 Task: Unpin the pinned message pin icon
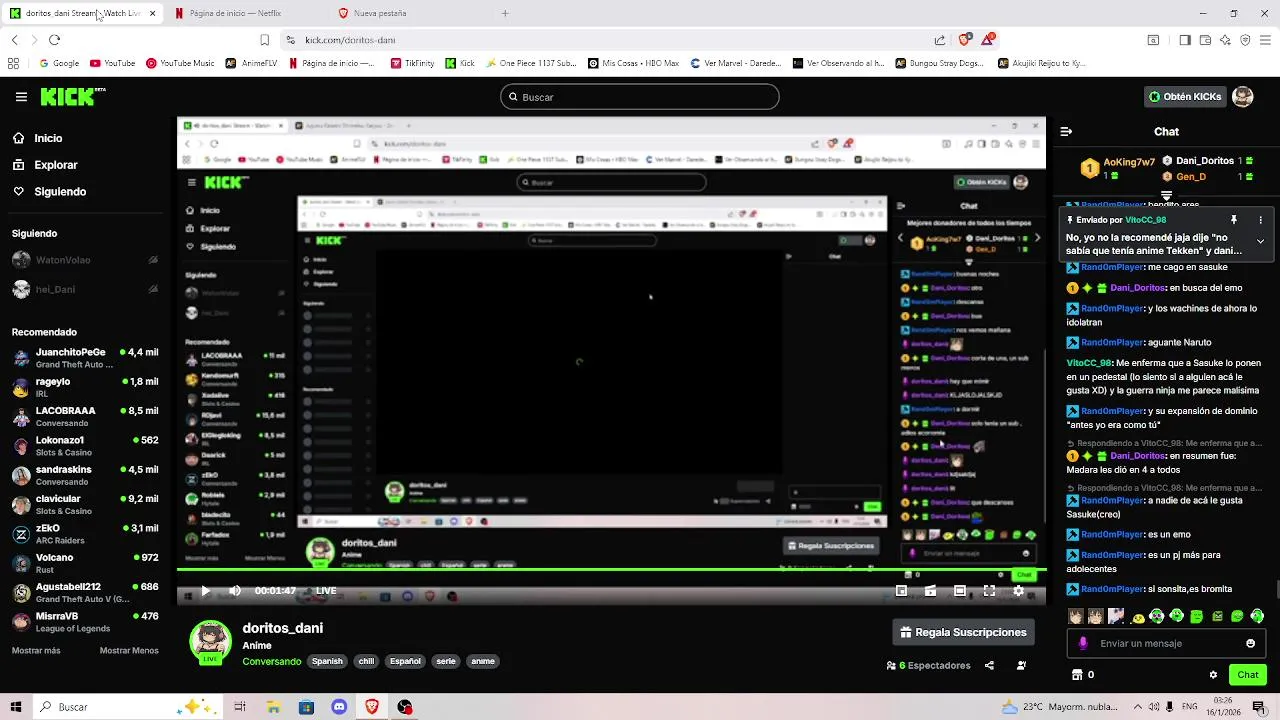(x=1234, y=220)
